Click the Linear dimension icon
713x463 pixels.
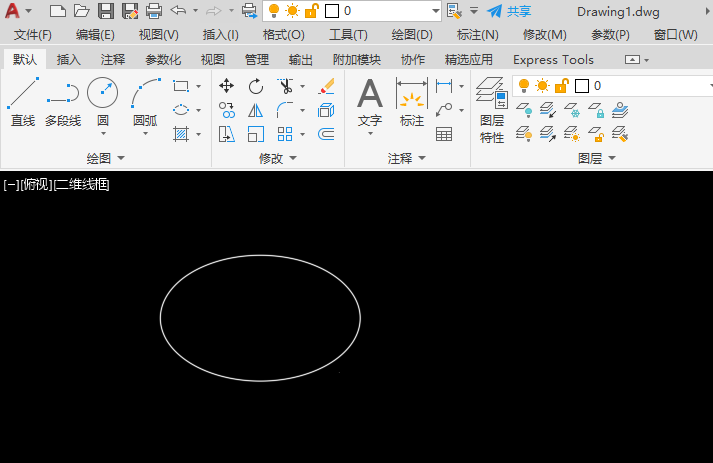(x=444, y=86)
